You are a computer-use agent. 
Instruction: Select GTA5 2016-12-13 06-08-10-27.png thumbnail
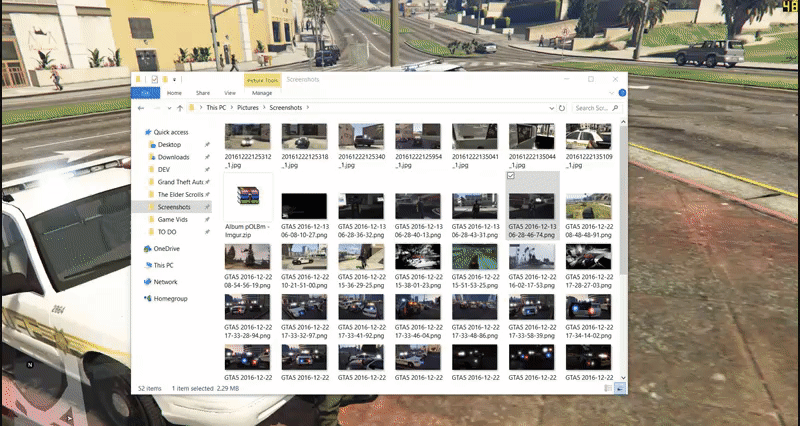click(x=305, y=206)
